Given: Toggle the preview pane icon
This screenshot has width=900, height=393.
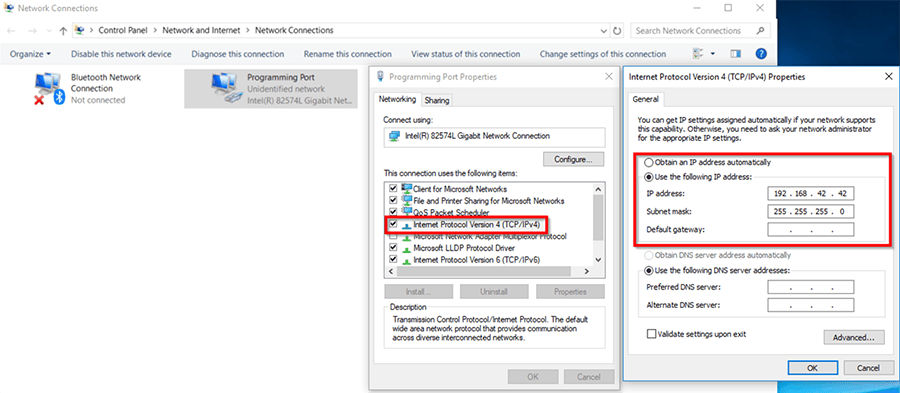Looking at the screenshot, I should coord(735,54).
